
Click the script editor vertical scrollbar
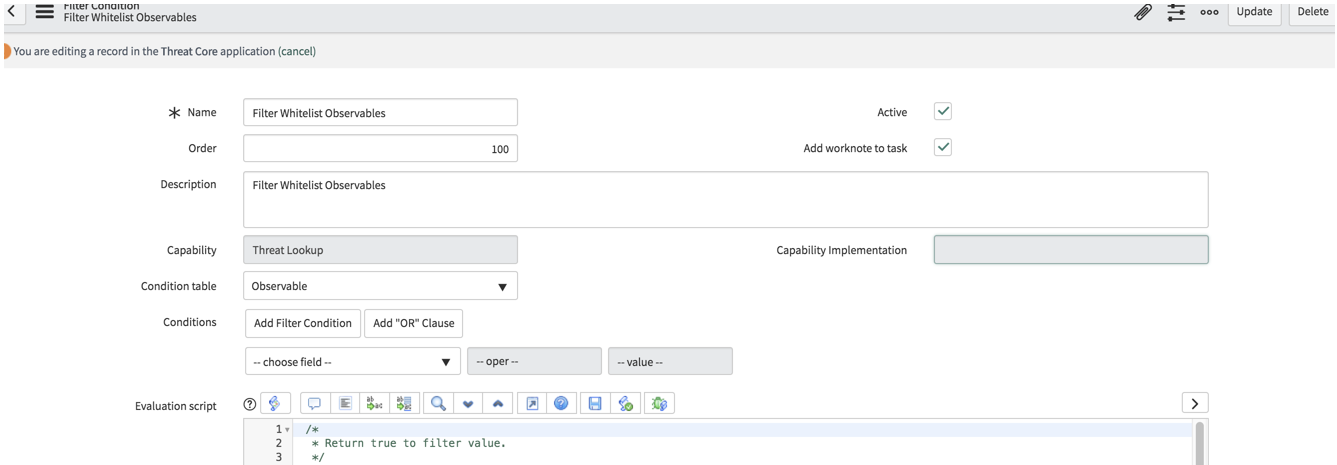tap(1201, 442)
